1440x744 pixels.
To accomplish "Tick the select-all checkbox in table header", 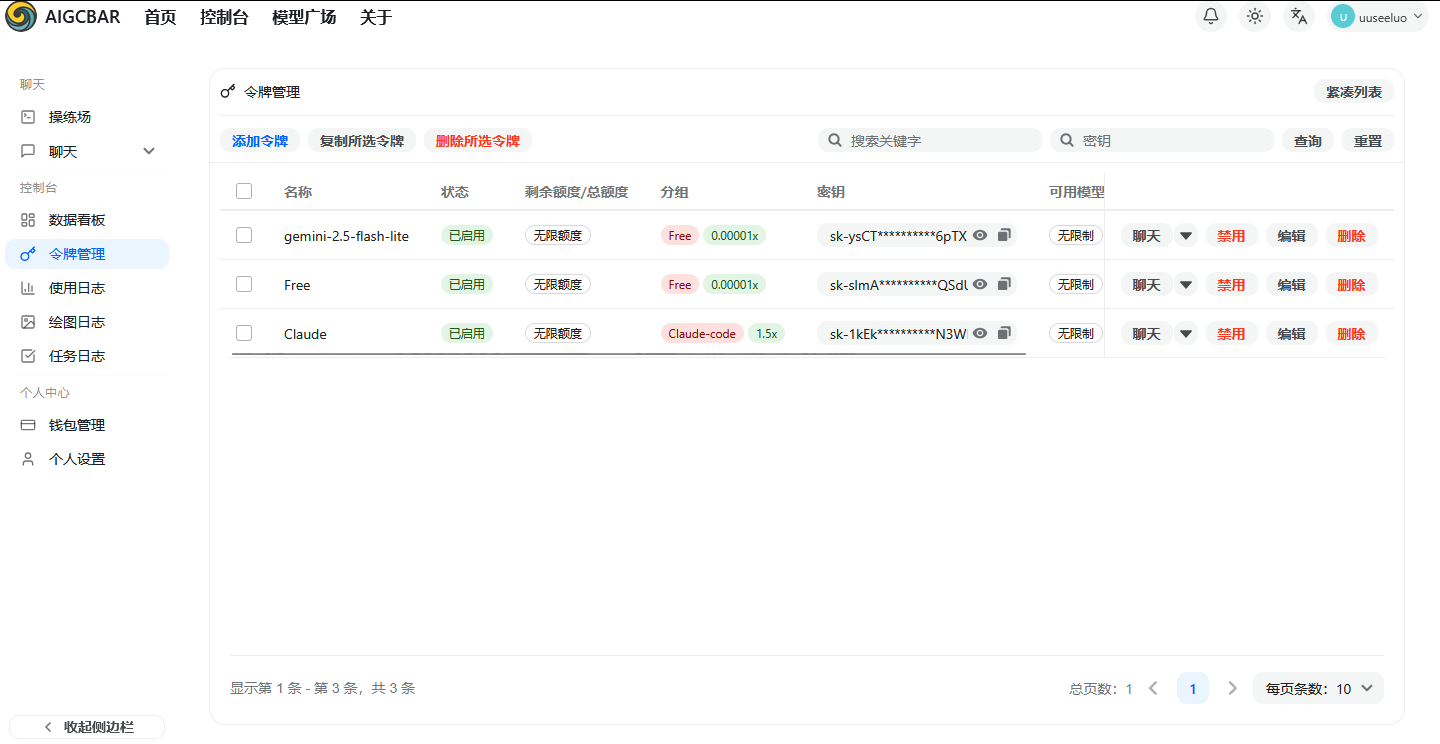I will pos(244,191).
